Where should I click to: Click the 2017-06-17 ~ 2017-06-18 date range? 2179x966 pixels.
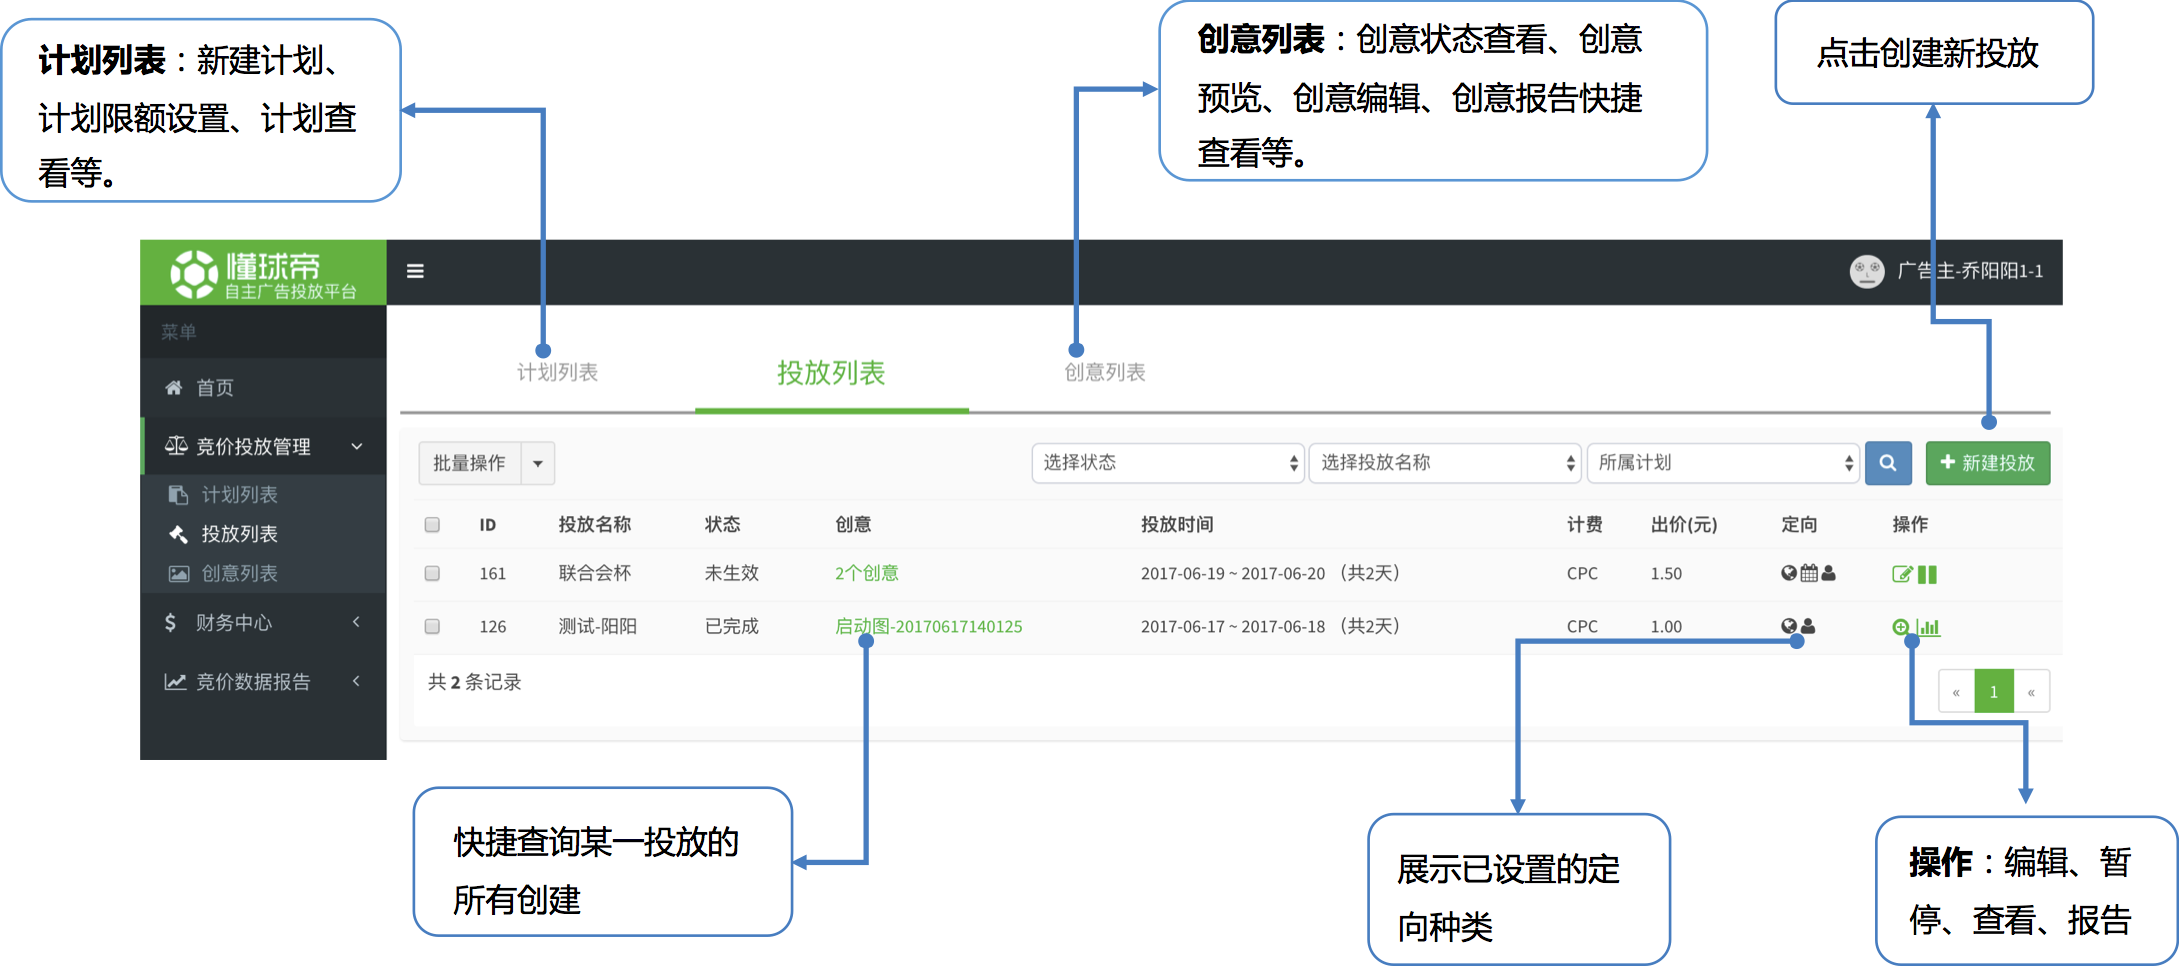point(1233,626)
